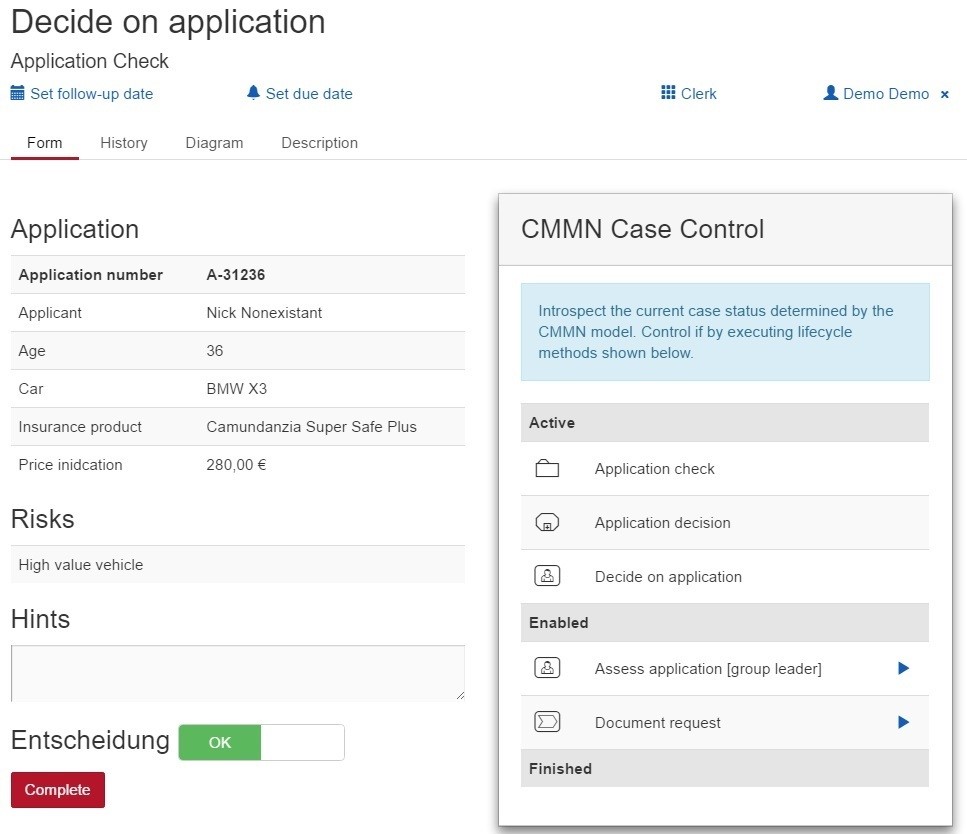Click the Enabled section header
This screenshot has height=834, width=967.
[725, 622]
